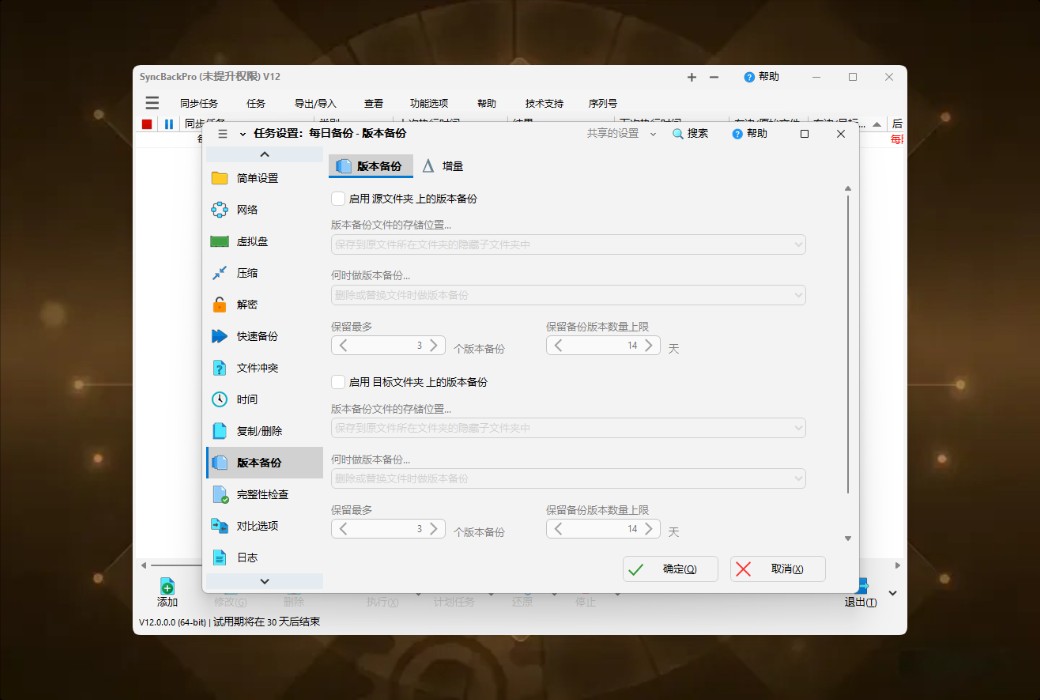Confirm settings with the 确定 button
The image size is (1040, 700).
pyautogui.click(x=671, y=568)
